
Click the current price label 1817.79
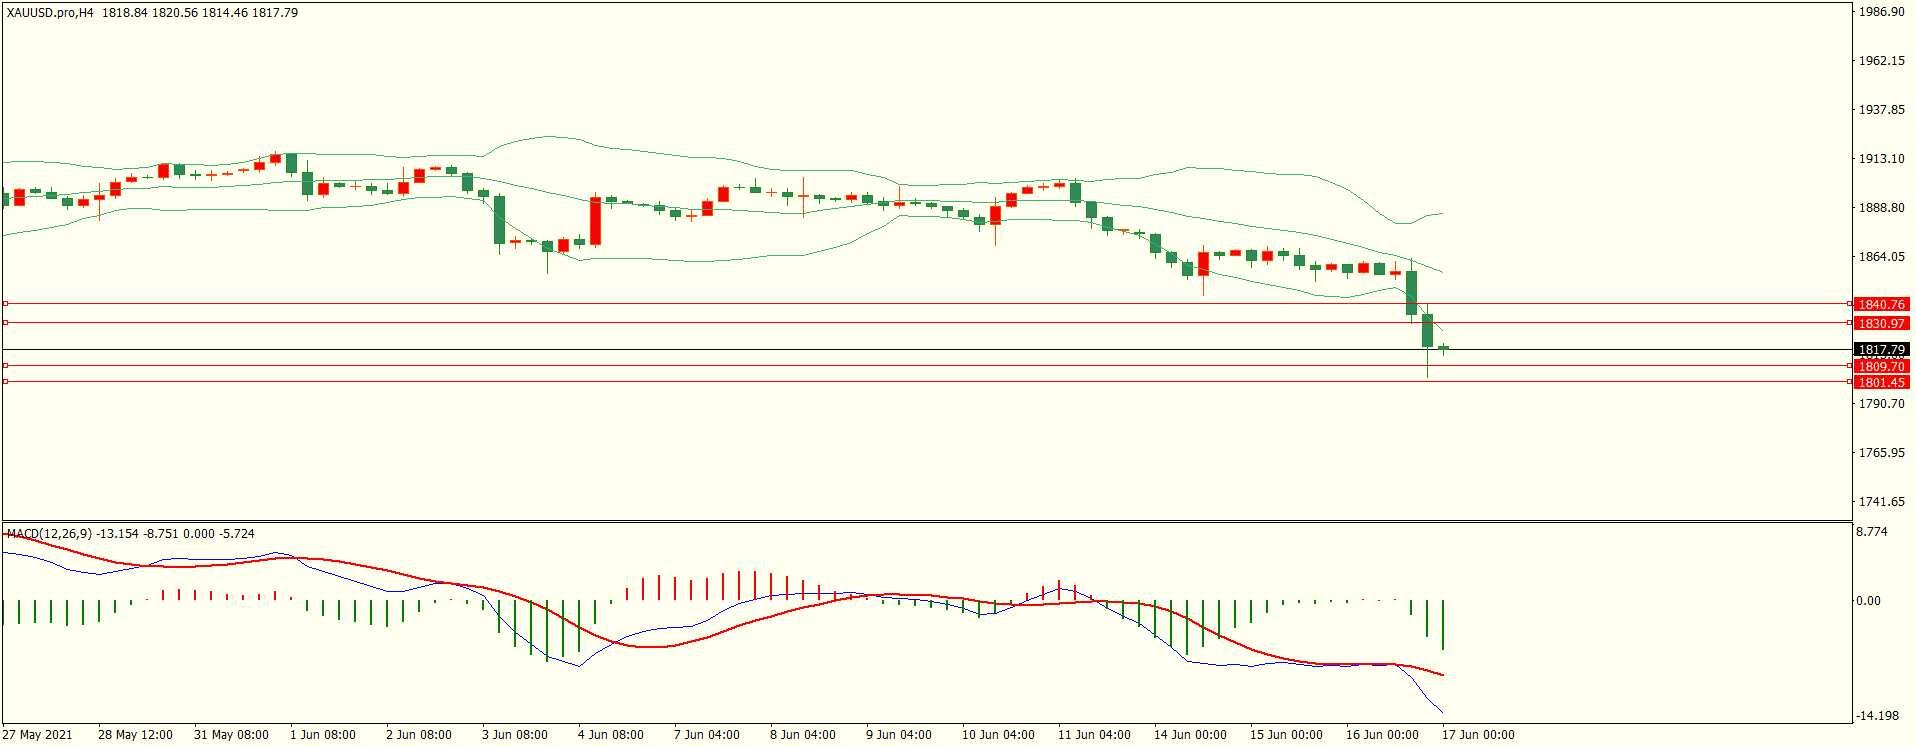[x=1881, y=350]
